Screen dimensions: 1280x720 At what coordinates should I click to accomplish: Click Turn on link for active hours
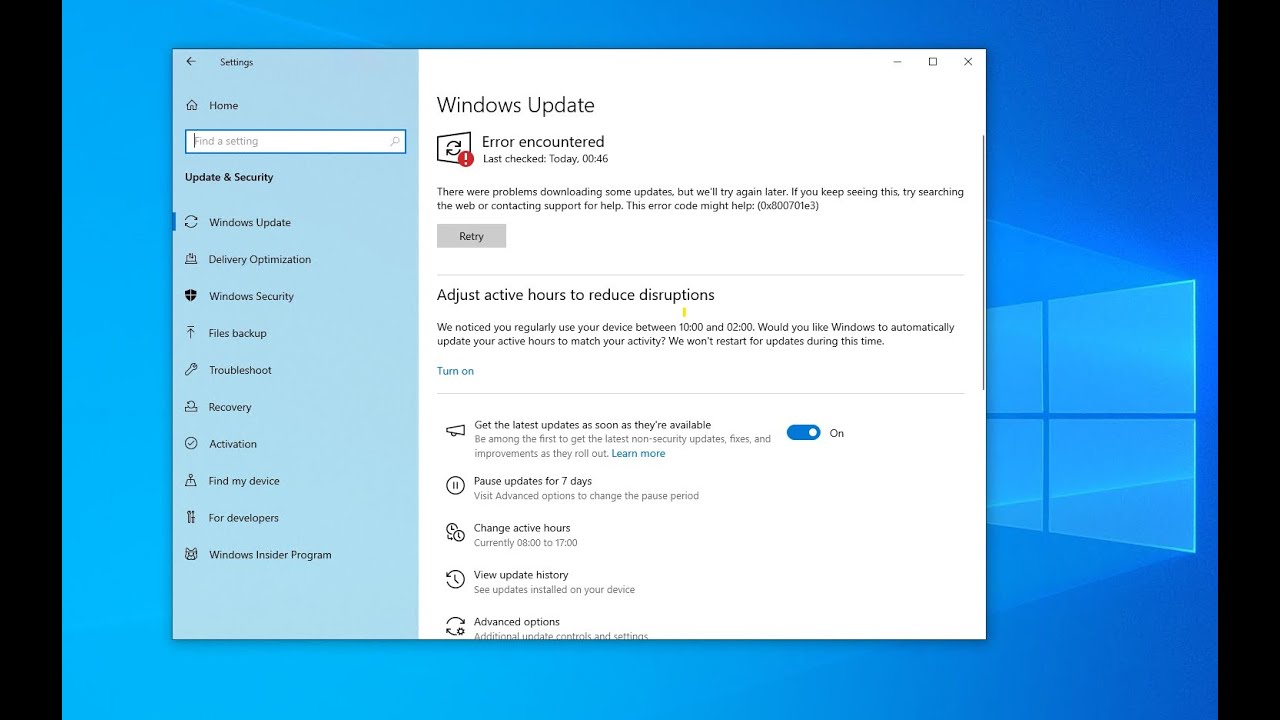[x=455, y=371]
